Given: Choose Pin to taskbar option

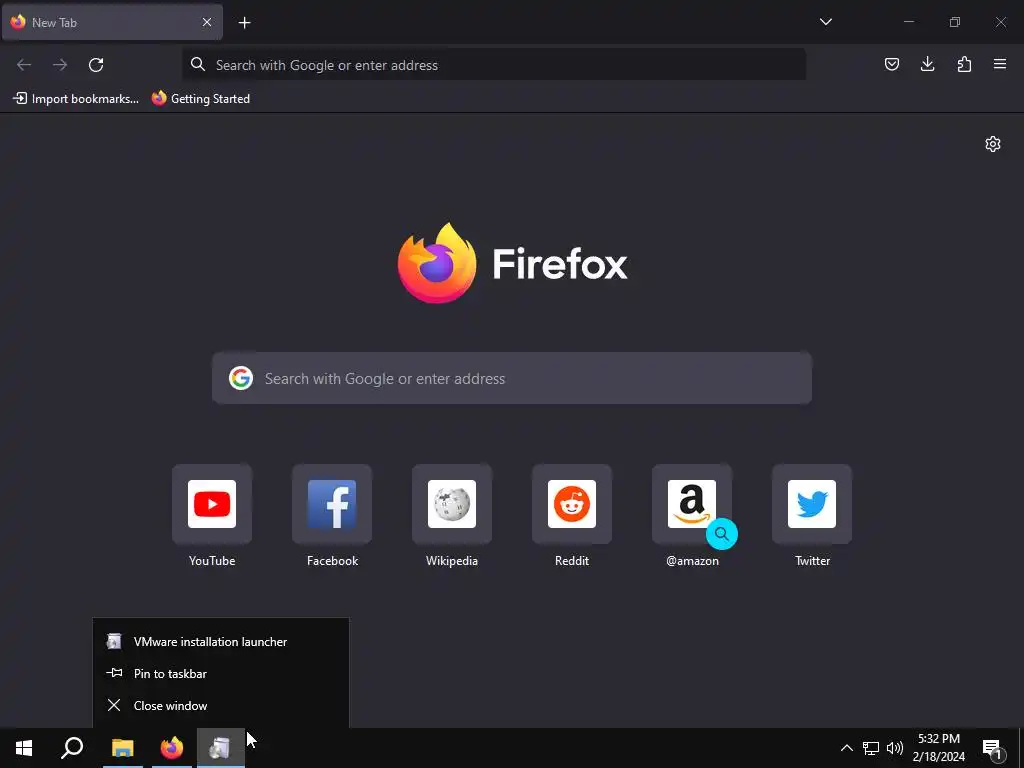Looking at the screenshot, I should click(221, 673).
